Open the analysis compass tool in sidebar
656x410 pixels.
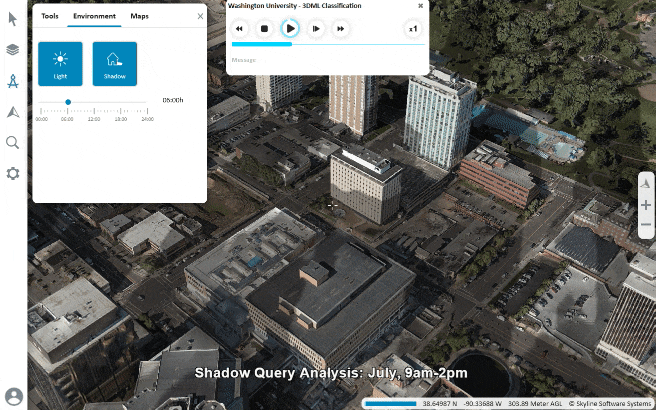(x=13, y=81)
